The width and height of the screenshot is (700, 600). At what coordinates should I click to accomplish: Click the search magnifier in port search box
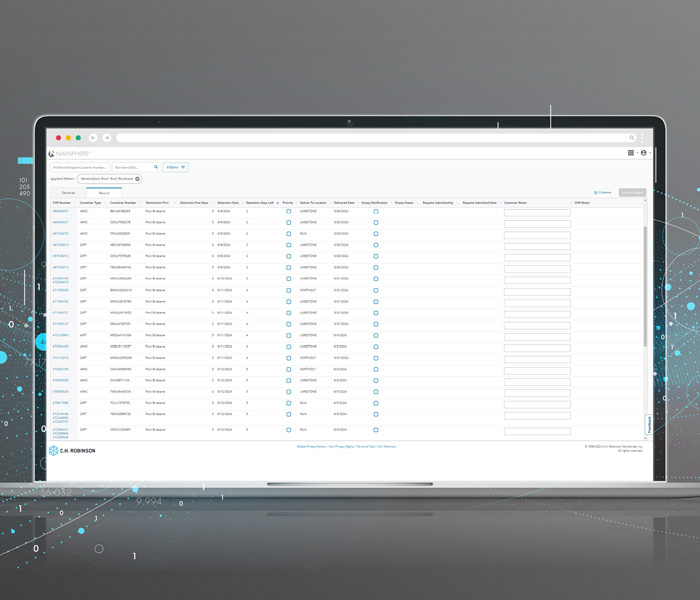[x=155, y=167]
